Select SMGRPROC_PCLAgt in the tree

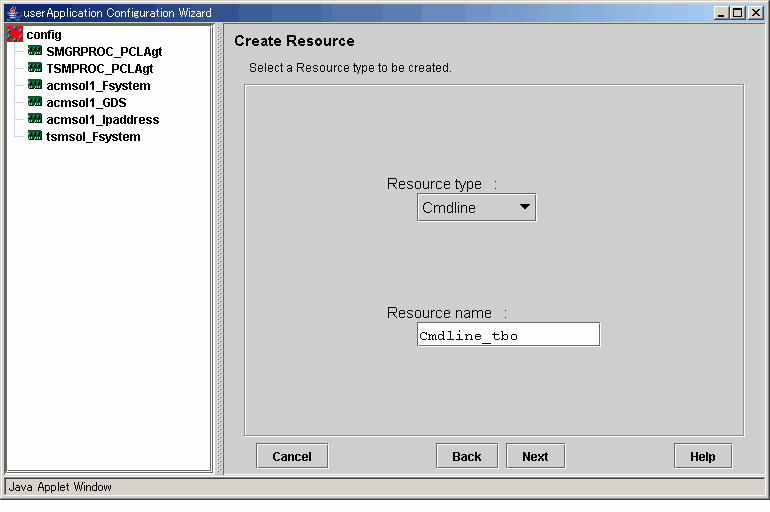104,52
